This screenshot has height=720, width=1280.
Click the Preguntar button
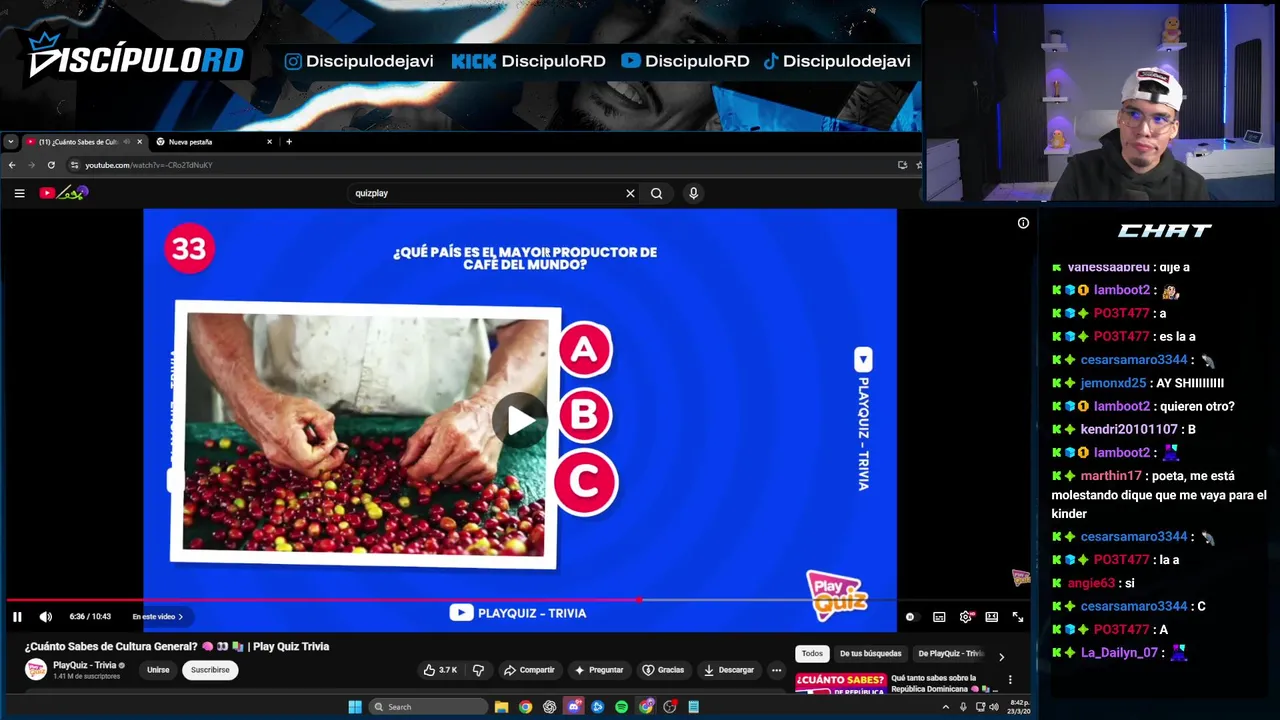pos(599,670)
